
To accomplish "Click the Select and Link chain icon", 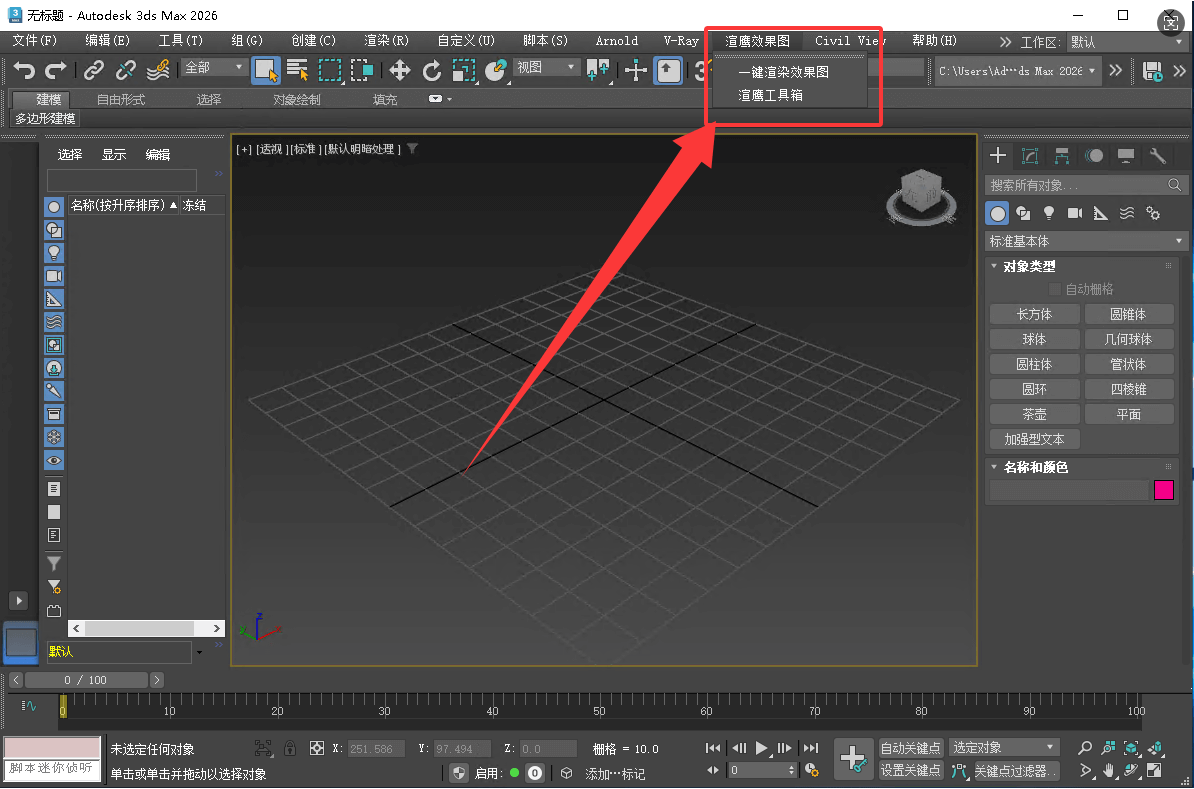I will click(93, 70).
